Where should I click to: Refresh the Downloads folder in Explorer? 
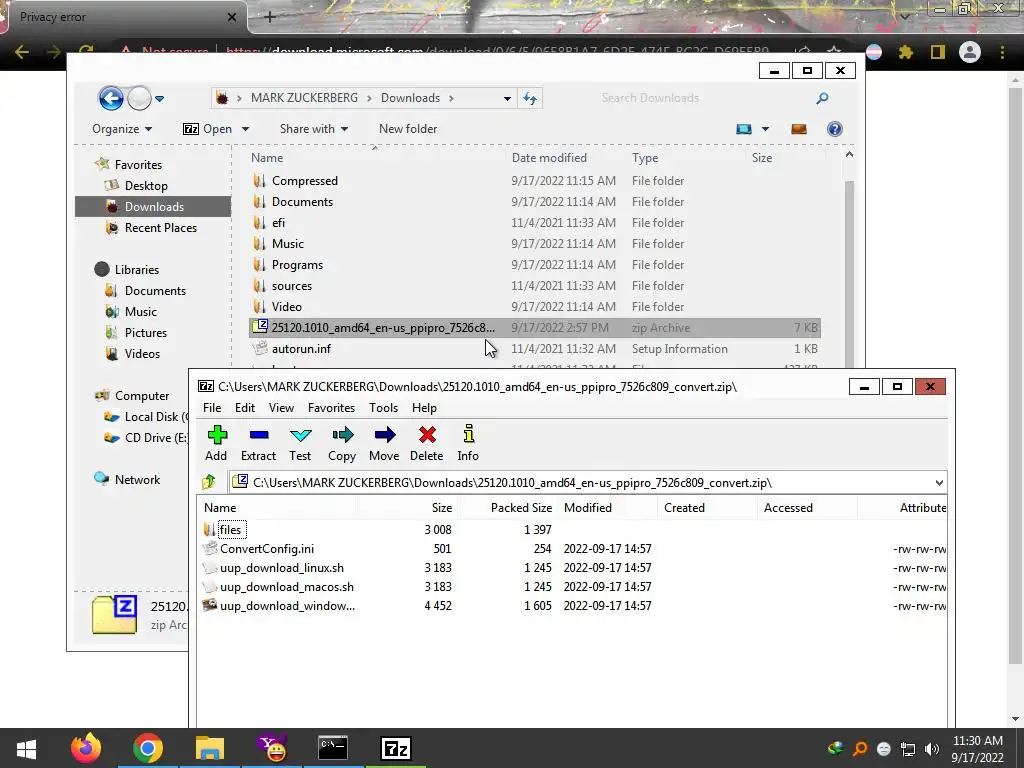[530, 99]
